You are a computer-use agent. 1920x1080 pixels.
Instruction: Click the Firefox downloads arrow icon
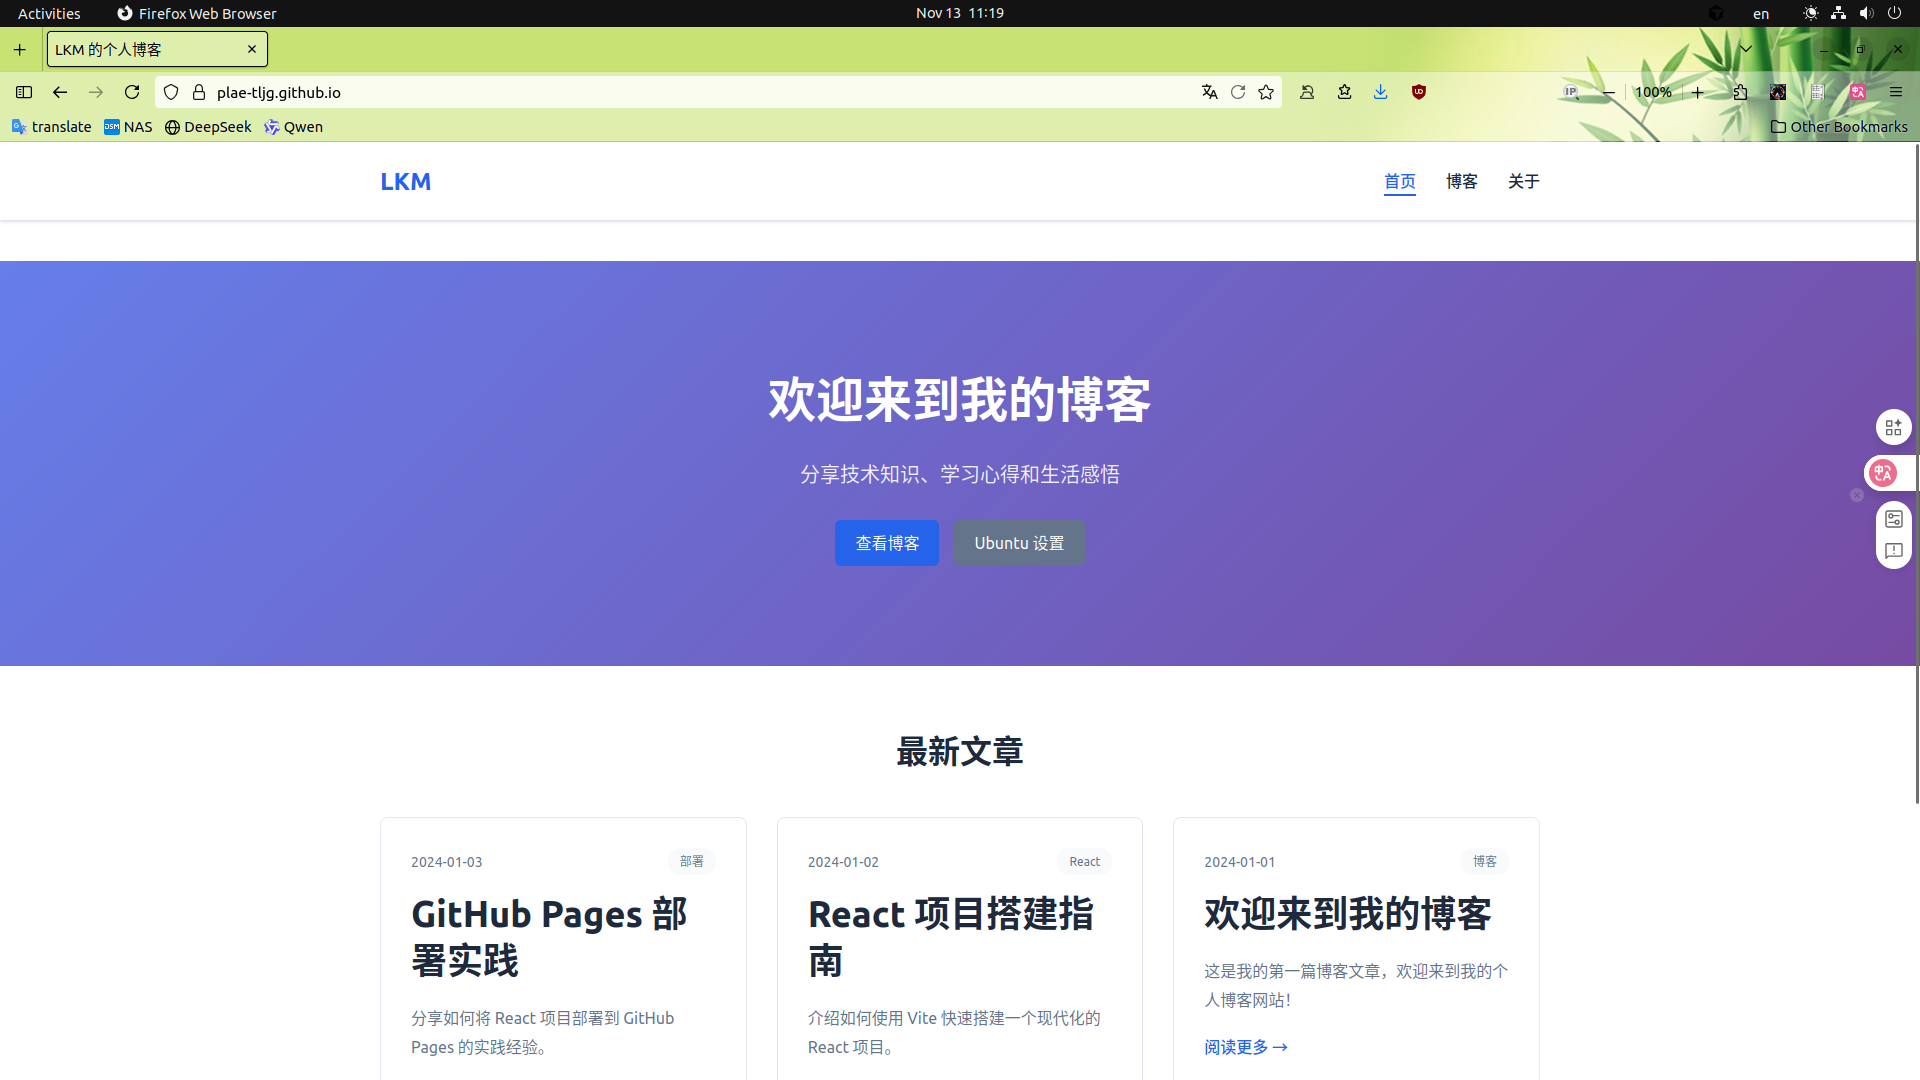pos(1381,91)
